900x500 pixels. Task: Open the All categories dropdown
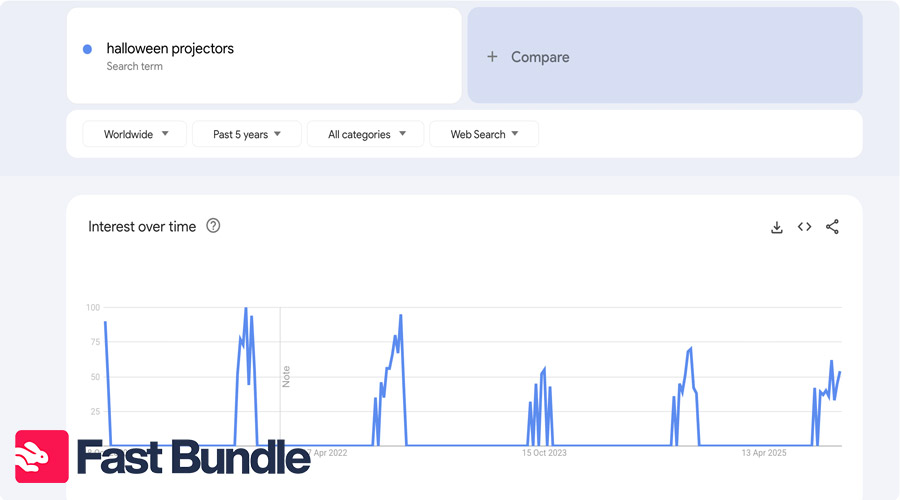click(x=366, y=134)
